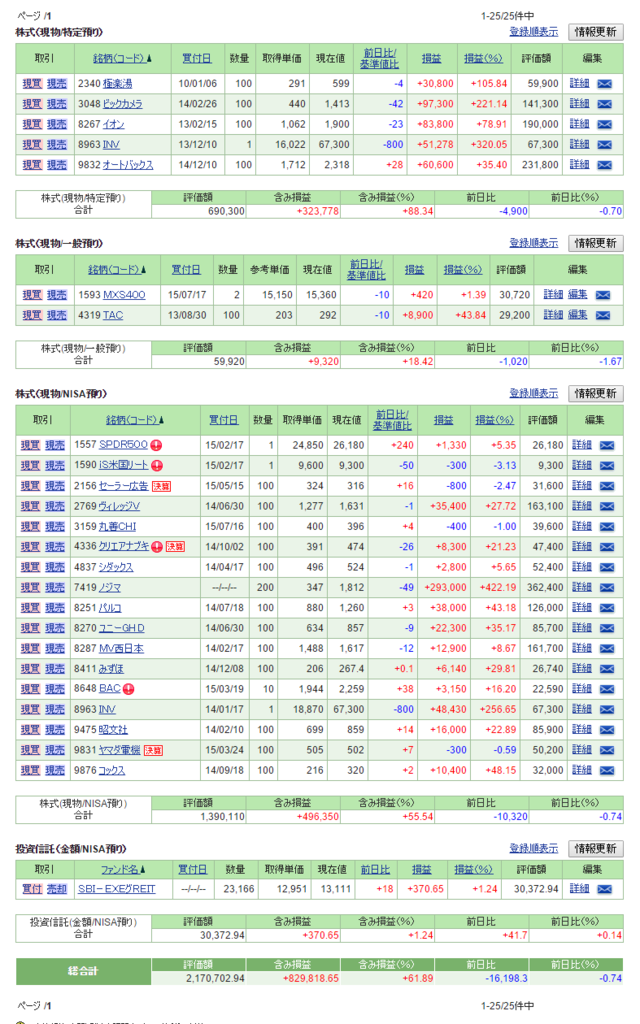Click 現買 in the 2340 極楽湯 row
Viewport: 640px width, 1024px height.
[32, 84]
